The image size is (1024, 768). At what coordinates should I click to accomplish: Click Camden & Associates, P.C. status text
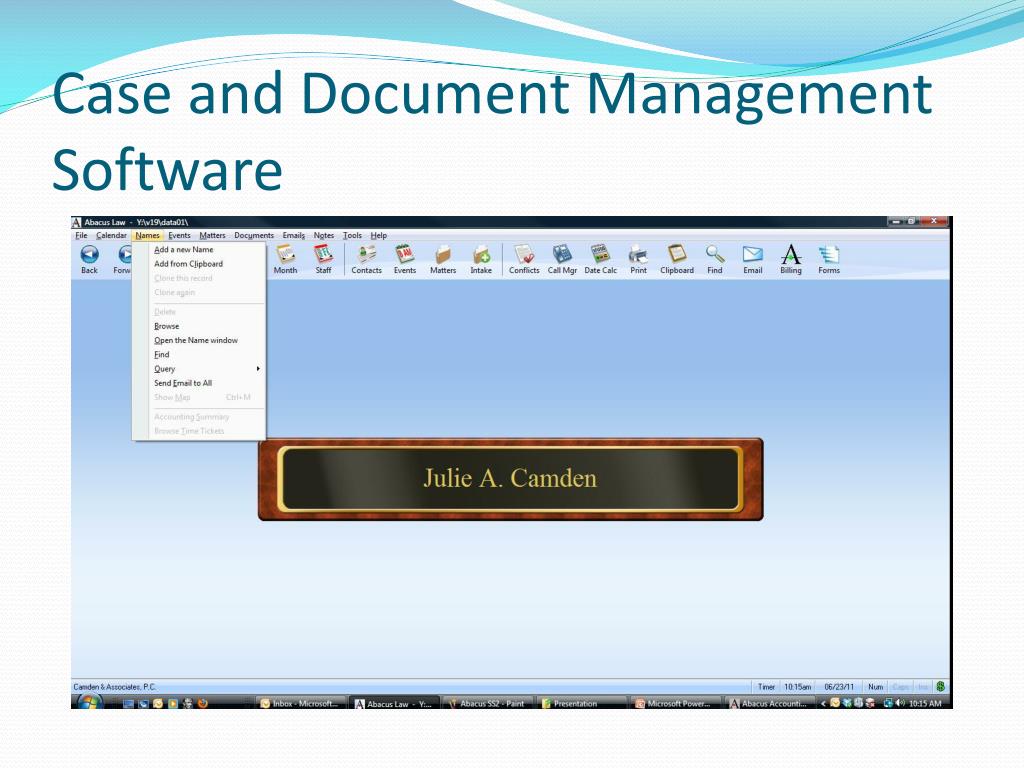(x=115, y=687)
